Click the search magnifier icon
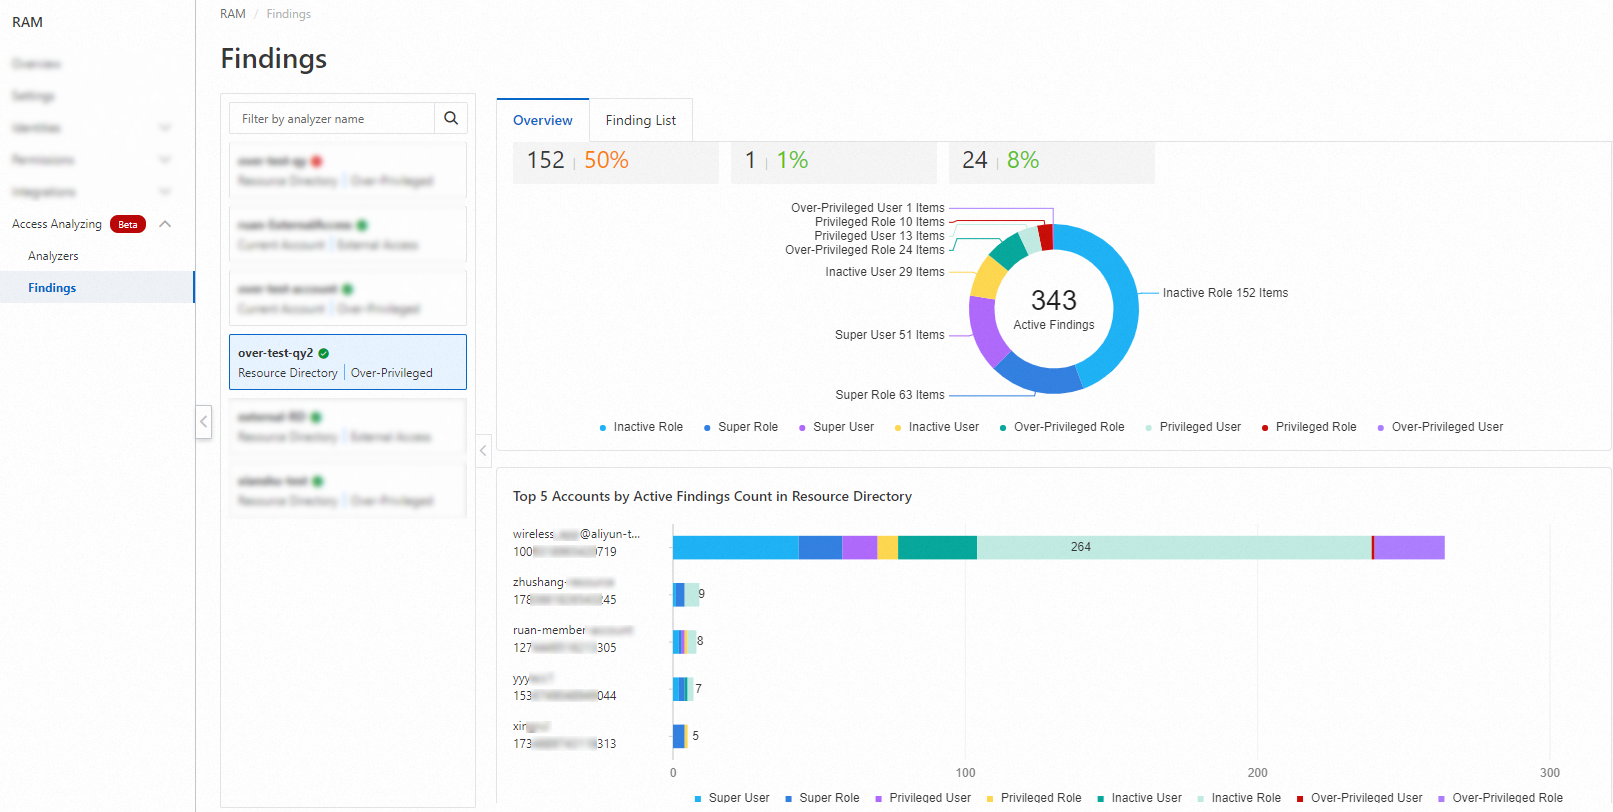The width and height of the screenshot is (1613, 812). click(451, 118)
